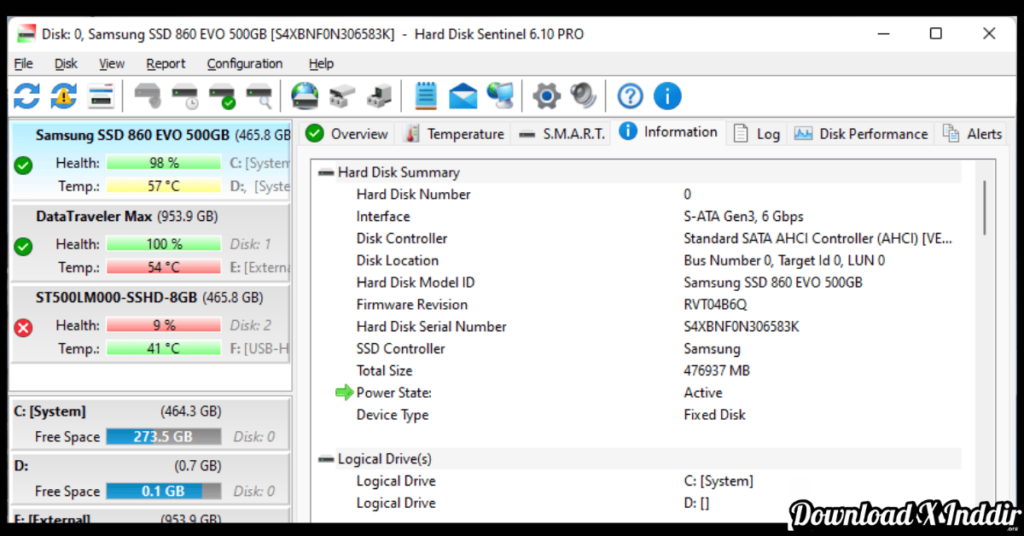Click the serial number S4XBNF0N306583K value
Image resolution: width=1024 pixels, height=536 pixels.
(741, 326)
